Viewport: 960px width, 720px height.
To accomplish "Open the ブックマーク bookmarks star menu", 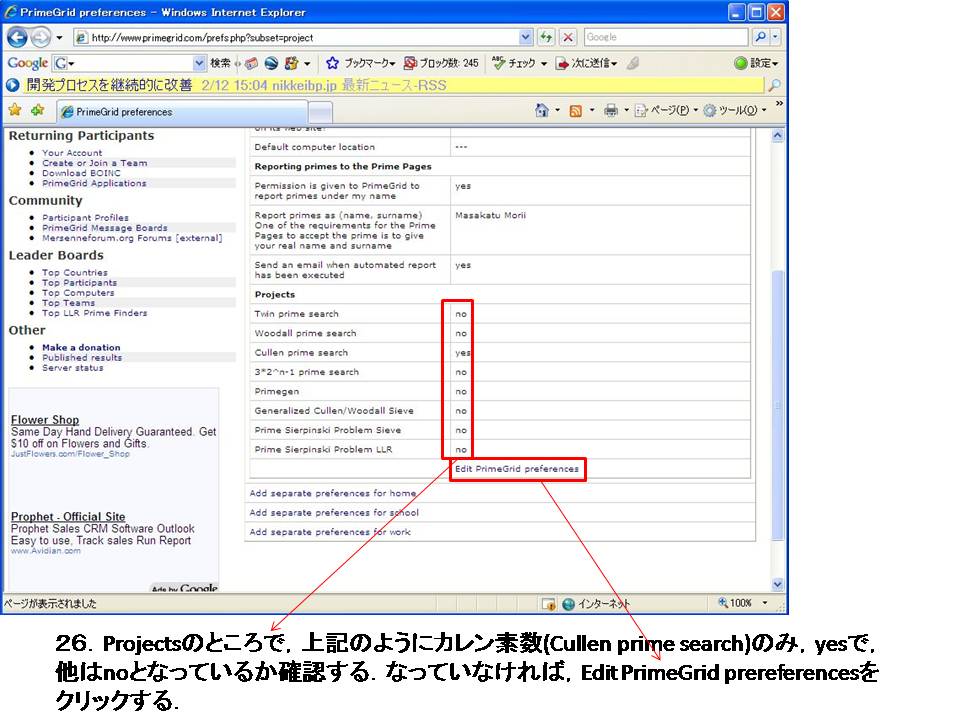I will click(x=361, y=63).
